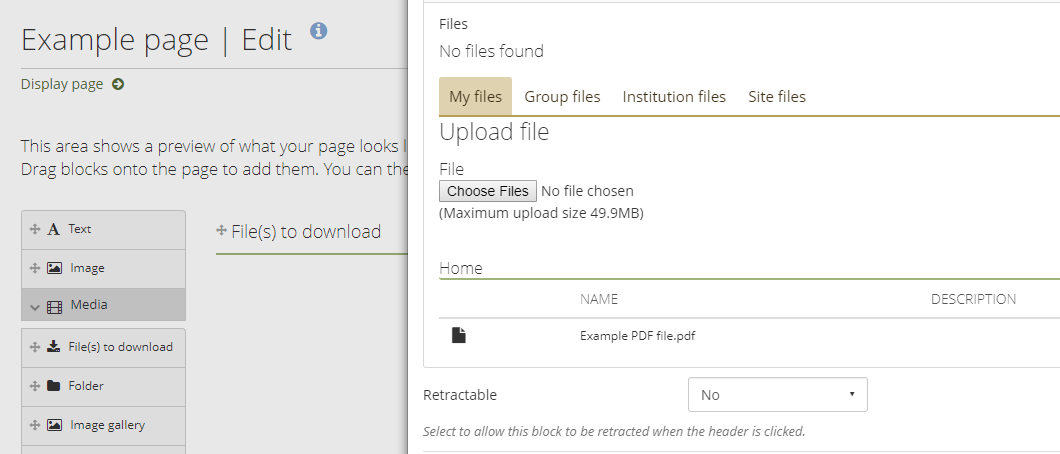Select the Text block icon
This screenshot has width=1060, height=454.
tap(53, 229)
